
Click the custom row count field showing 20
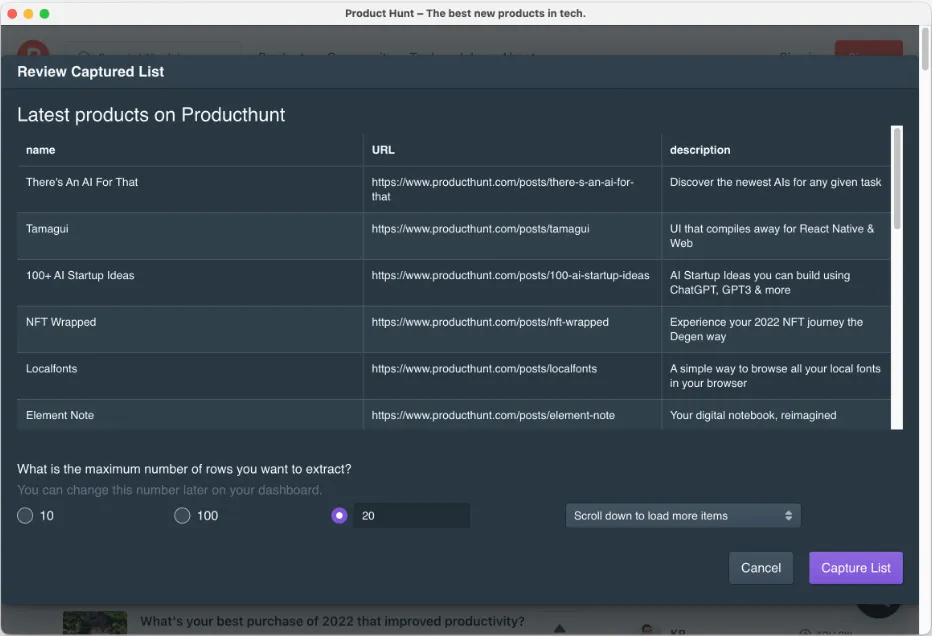(x=411, y=515)
